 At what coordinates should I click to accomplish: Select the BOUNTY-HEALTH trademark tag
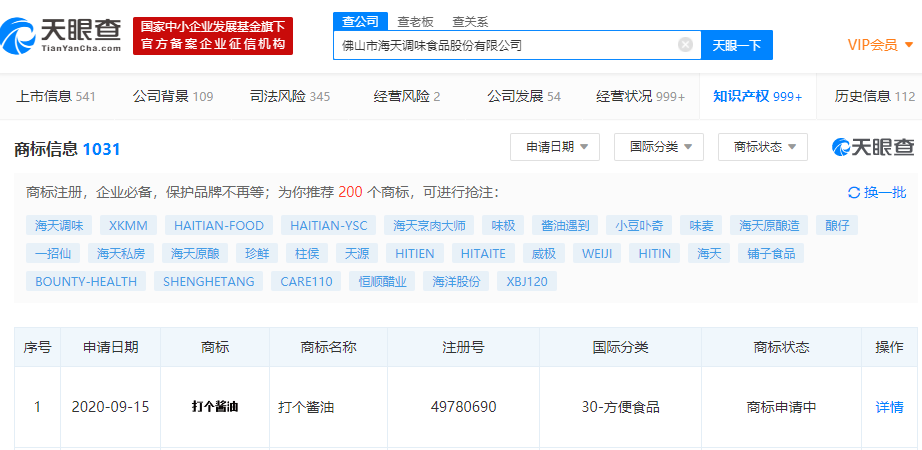(86, 281)
